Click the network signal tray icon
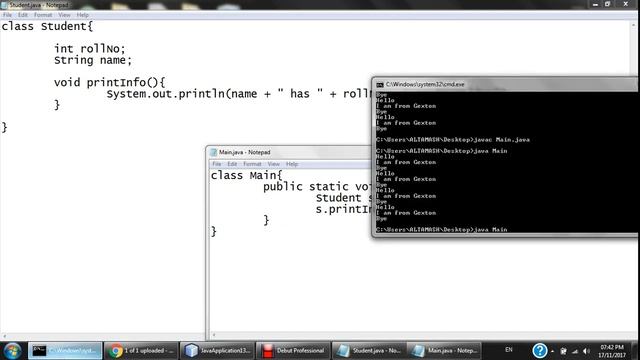This screenshot has width=640, height=360. coord(575,351)
